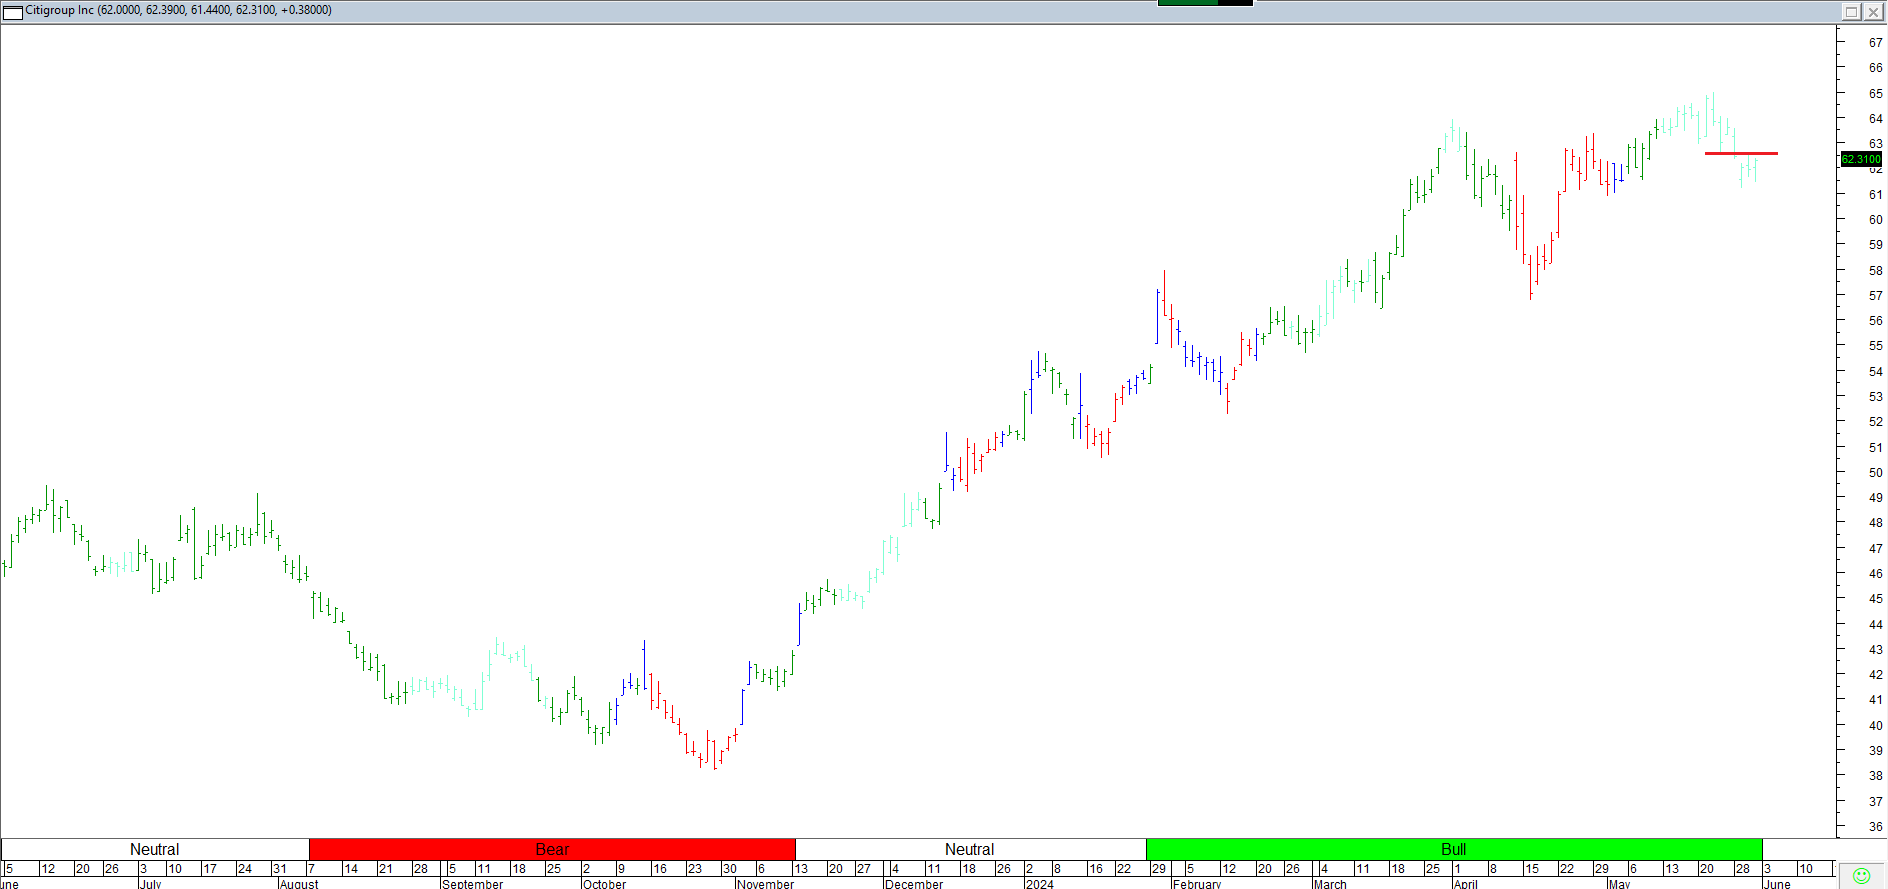Click the May month label
The image size is (1888, 889).
click(1619, 884)
